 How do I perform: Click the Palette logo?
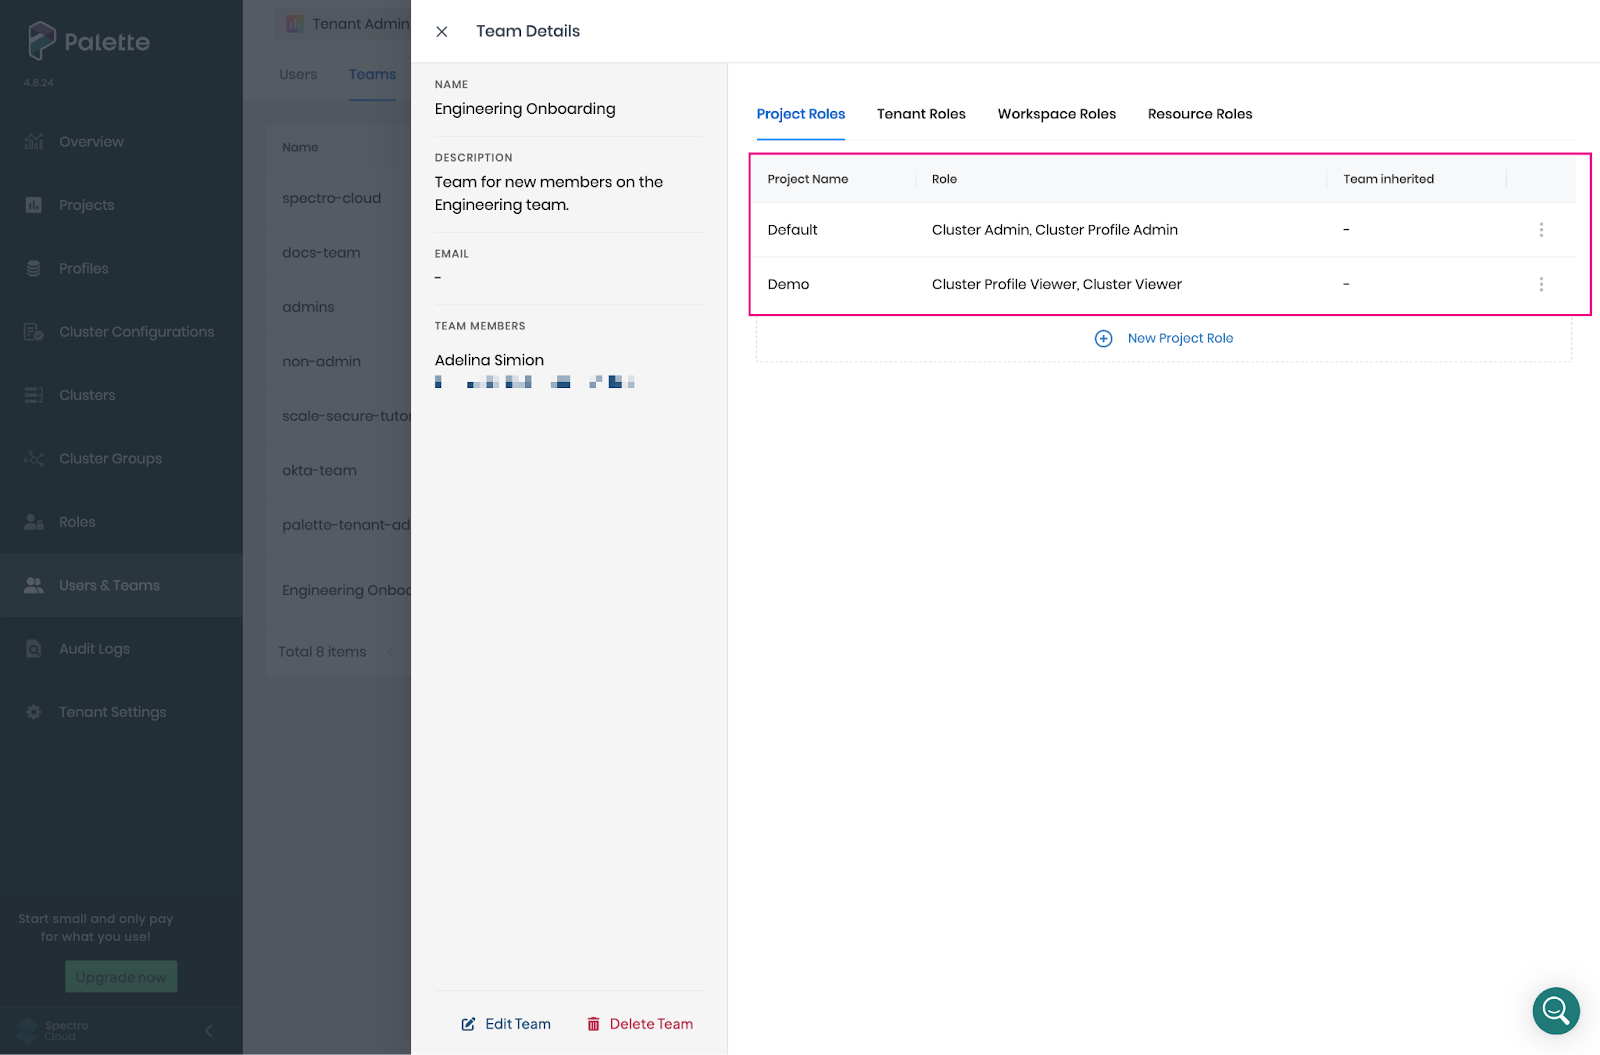pos(86,42)
